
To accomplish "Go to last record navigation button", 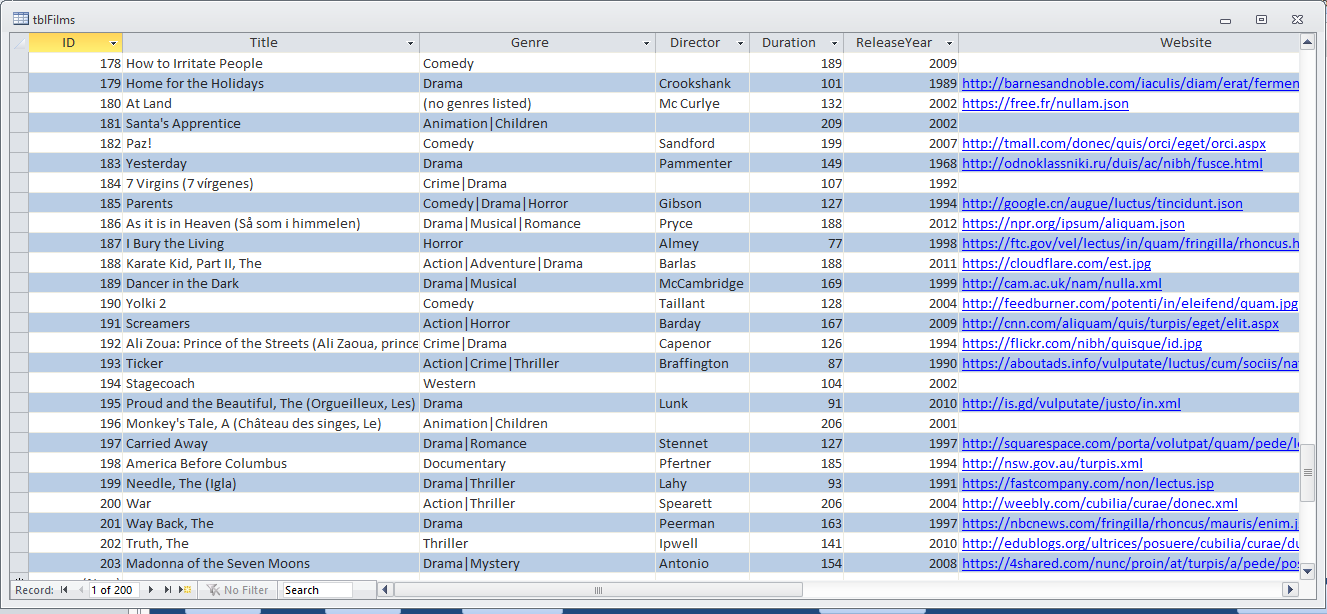I will (x=167, y=590).
